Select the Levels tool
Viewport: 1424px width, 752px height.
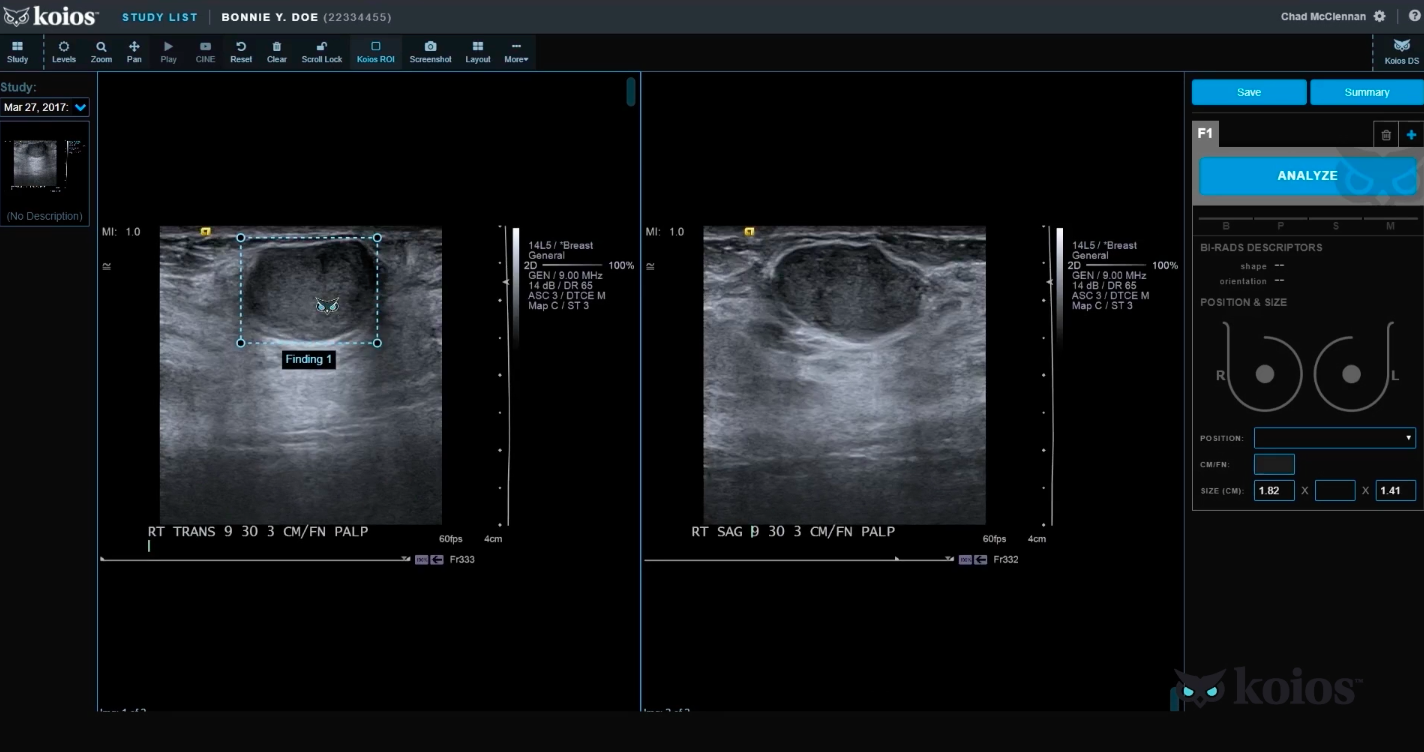[64, 52]
